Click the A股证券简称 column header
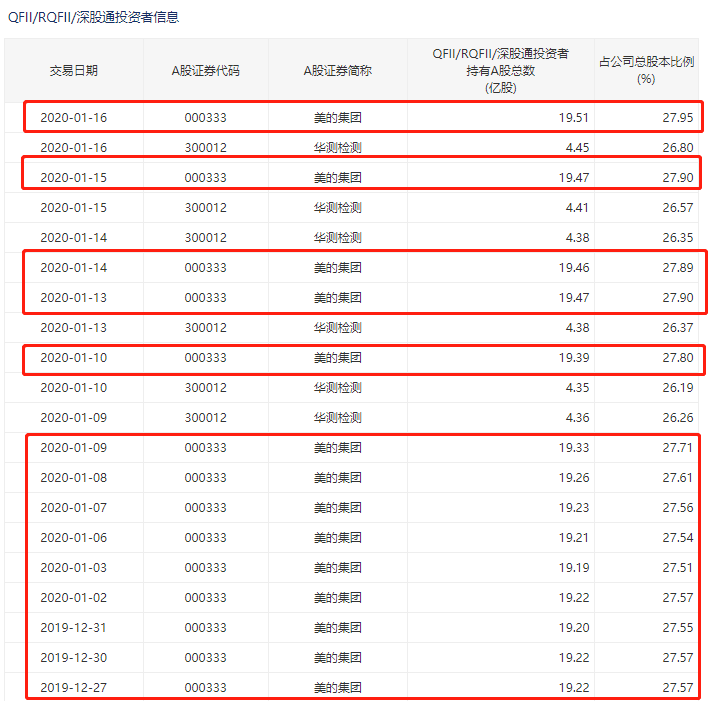The height and width of the screenshot is (701, 711). [337, 71]
